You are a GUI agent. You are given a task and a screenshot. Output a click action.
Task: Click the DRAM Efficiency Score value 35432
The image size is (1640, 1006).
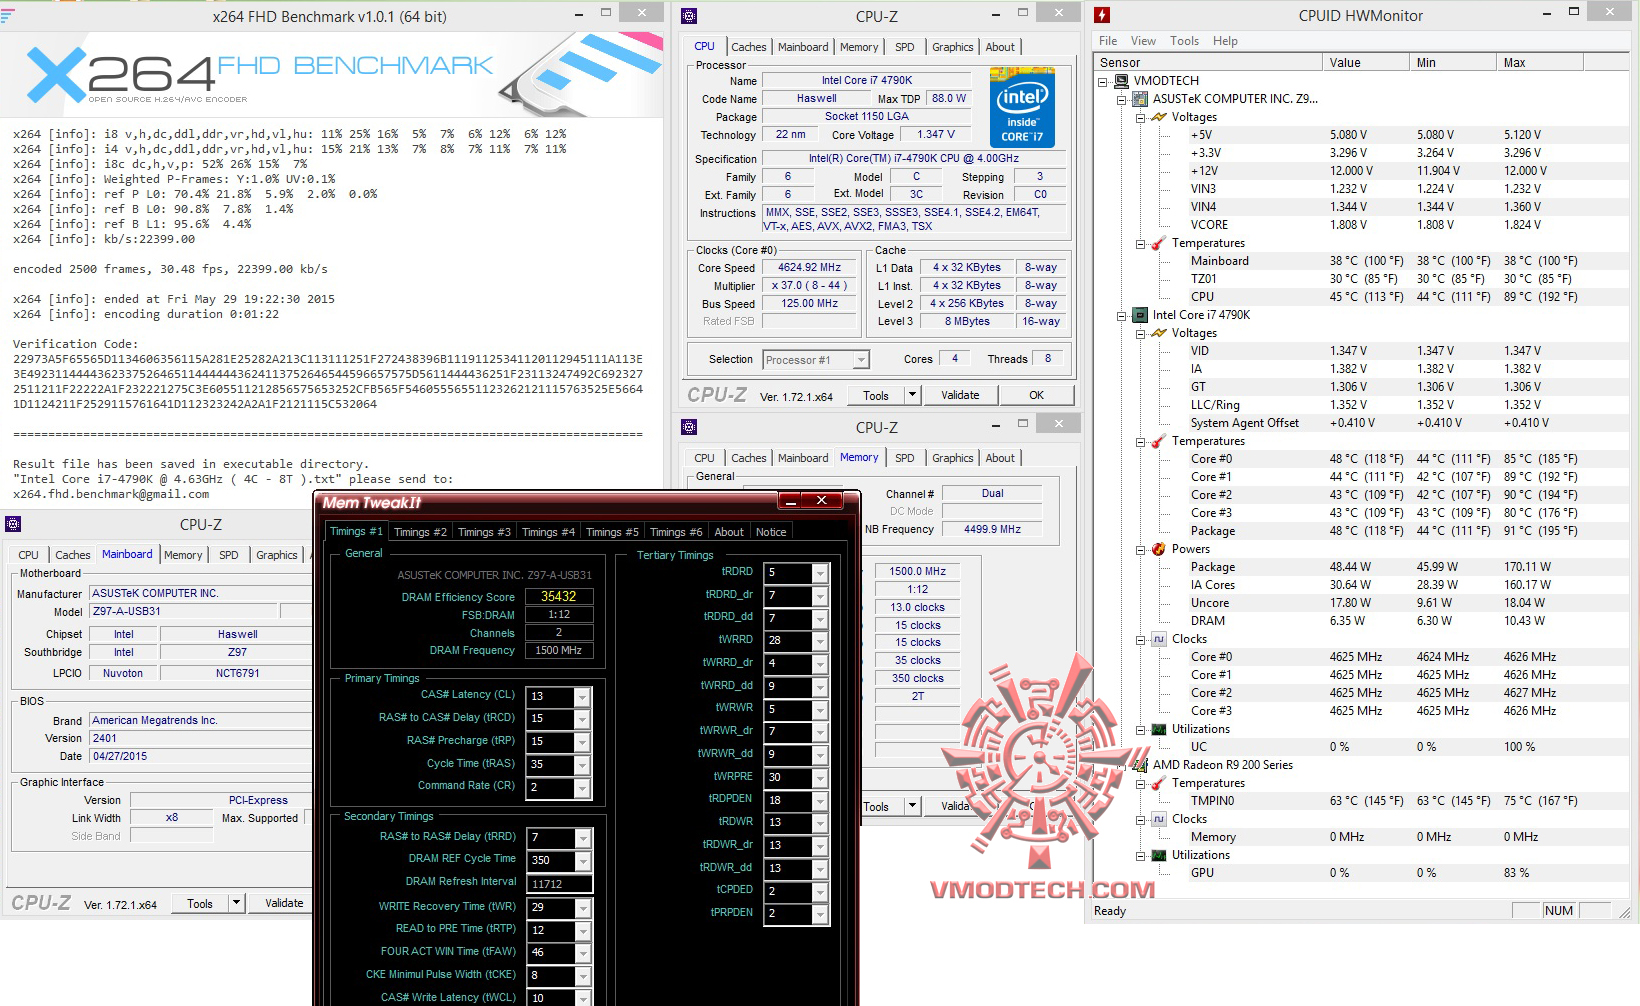pyautogui.click(x=559, y=596)
